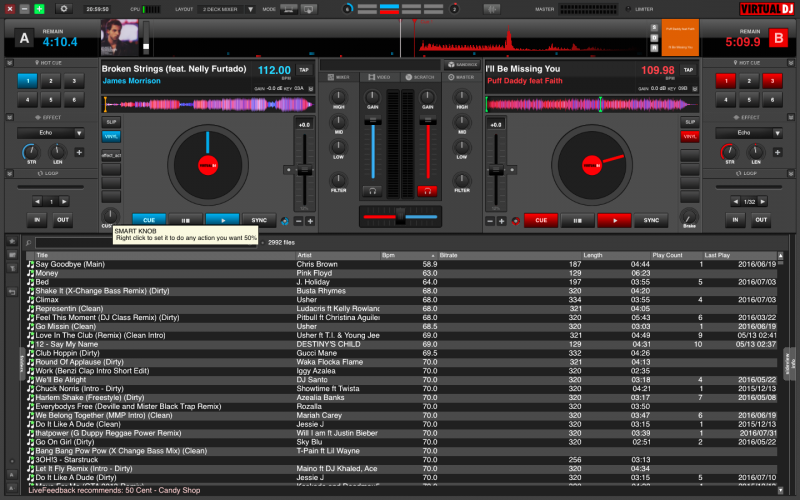
Task: Collapse deck B EFFECT panel
Action: click(791, 117)
